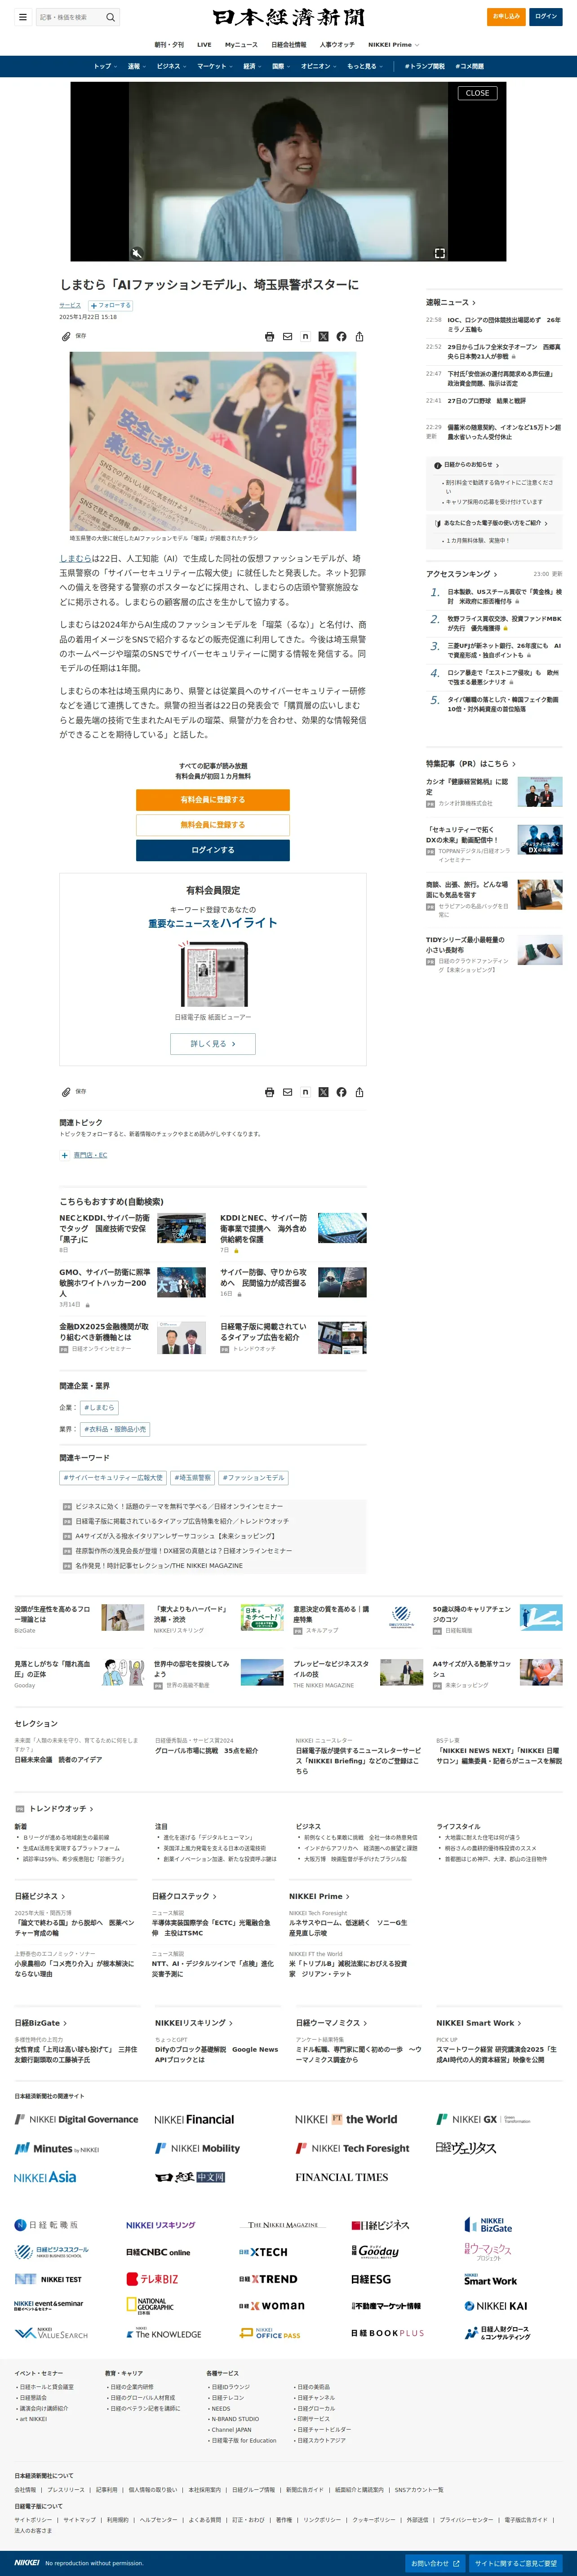This screenshot has height=2576, width=577.
Task: Click the orange 有料会員に登録する button
Action: point(213,800)
